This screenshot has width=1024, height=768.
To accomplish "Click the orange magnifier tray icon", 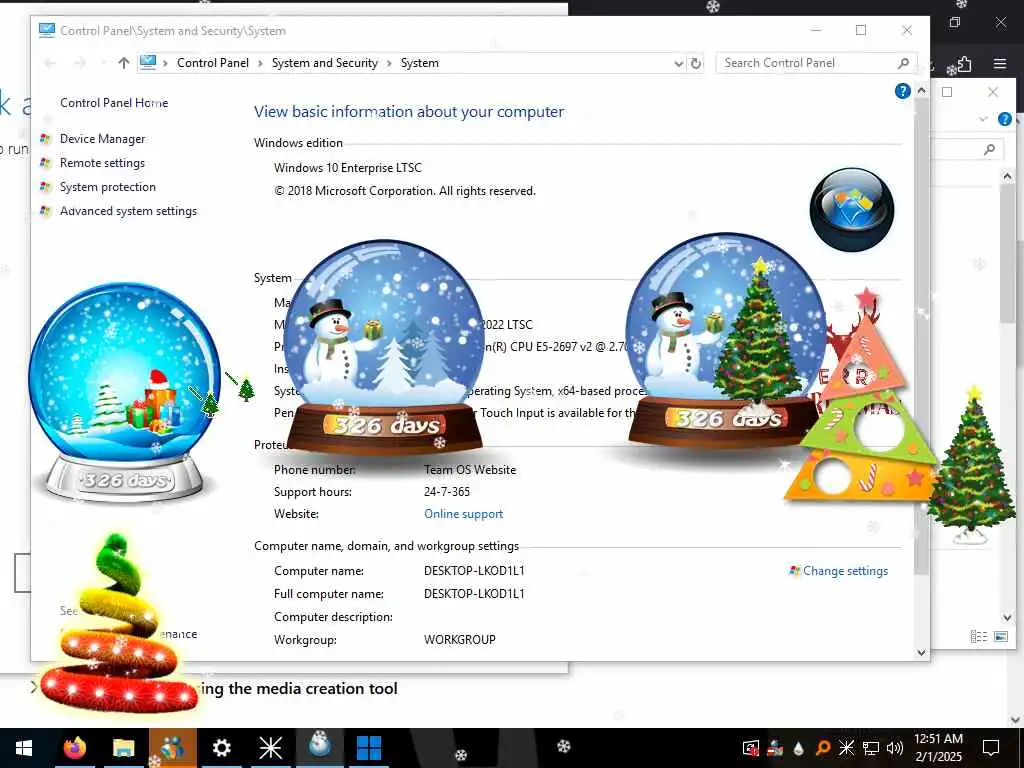I will pyautogui.click(x=823, y=748).
